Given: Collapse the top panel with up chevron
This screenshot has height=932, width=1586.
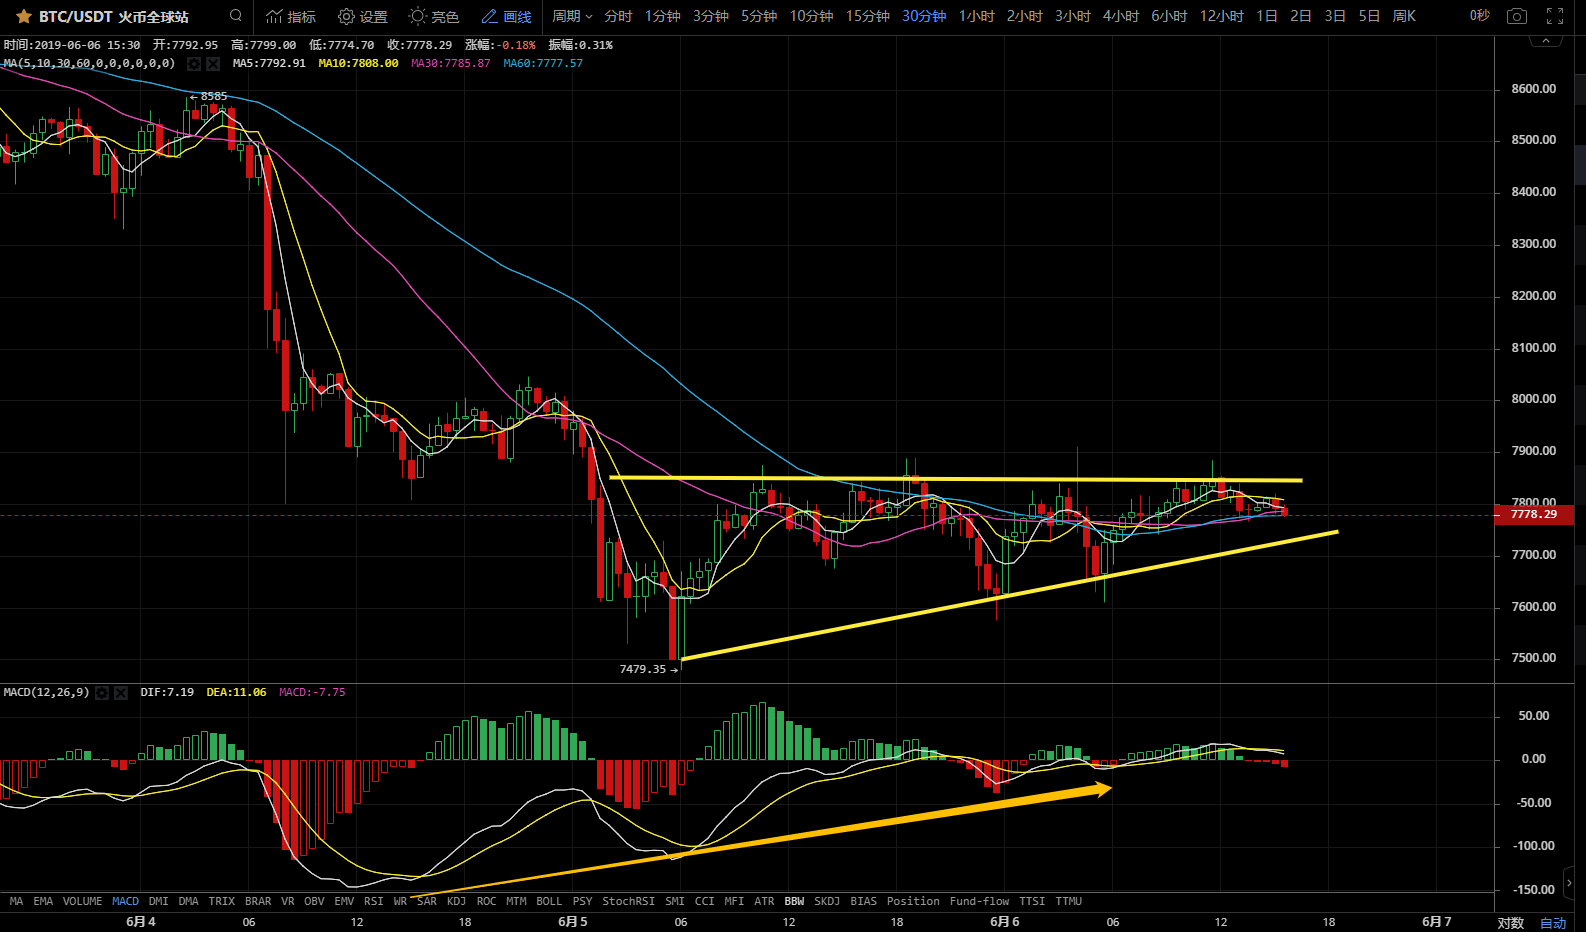Looking at the screenshot, I should tap(1546, 41).
